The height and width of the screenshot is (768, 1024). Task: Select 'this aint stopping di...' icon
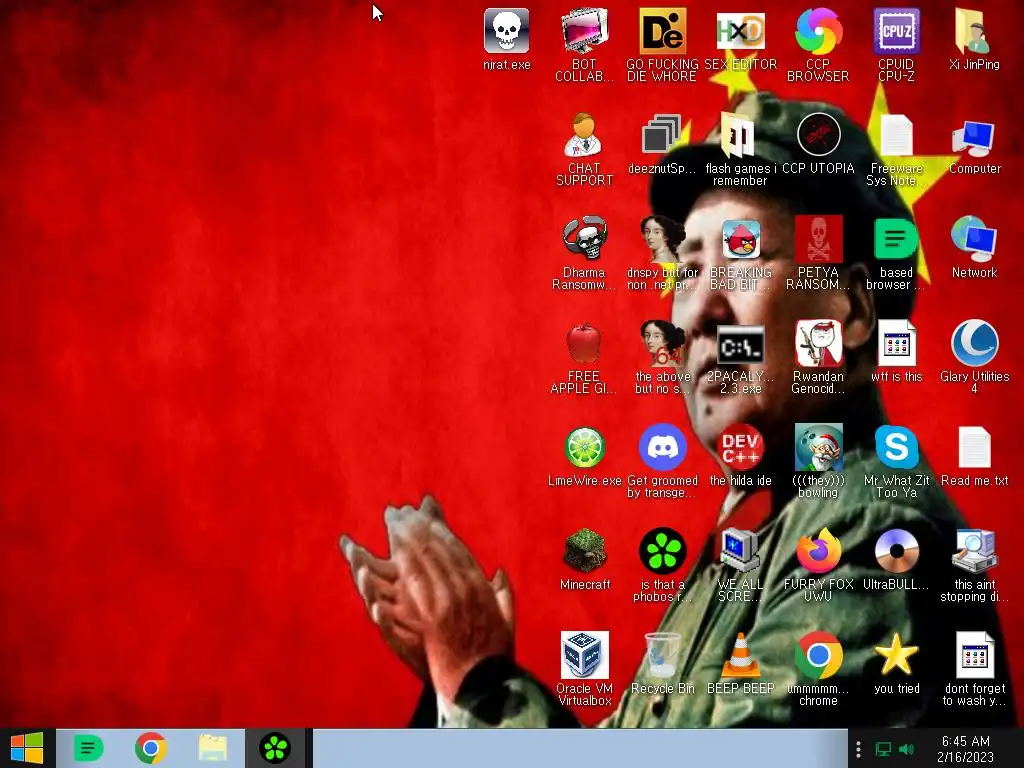tap(974, 550)
